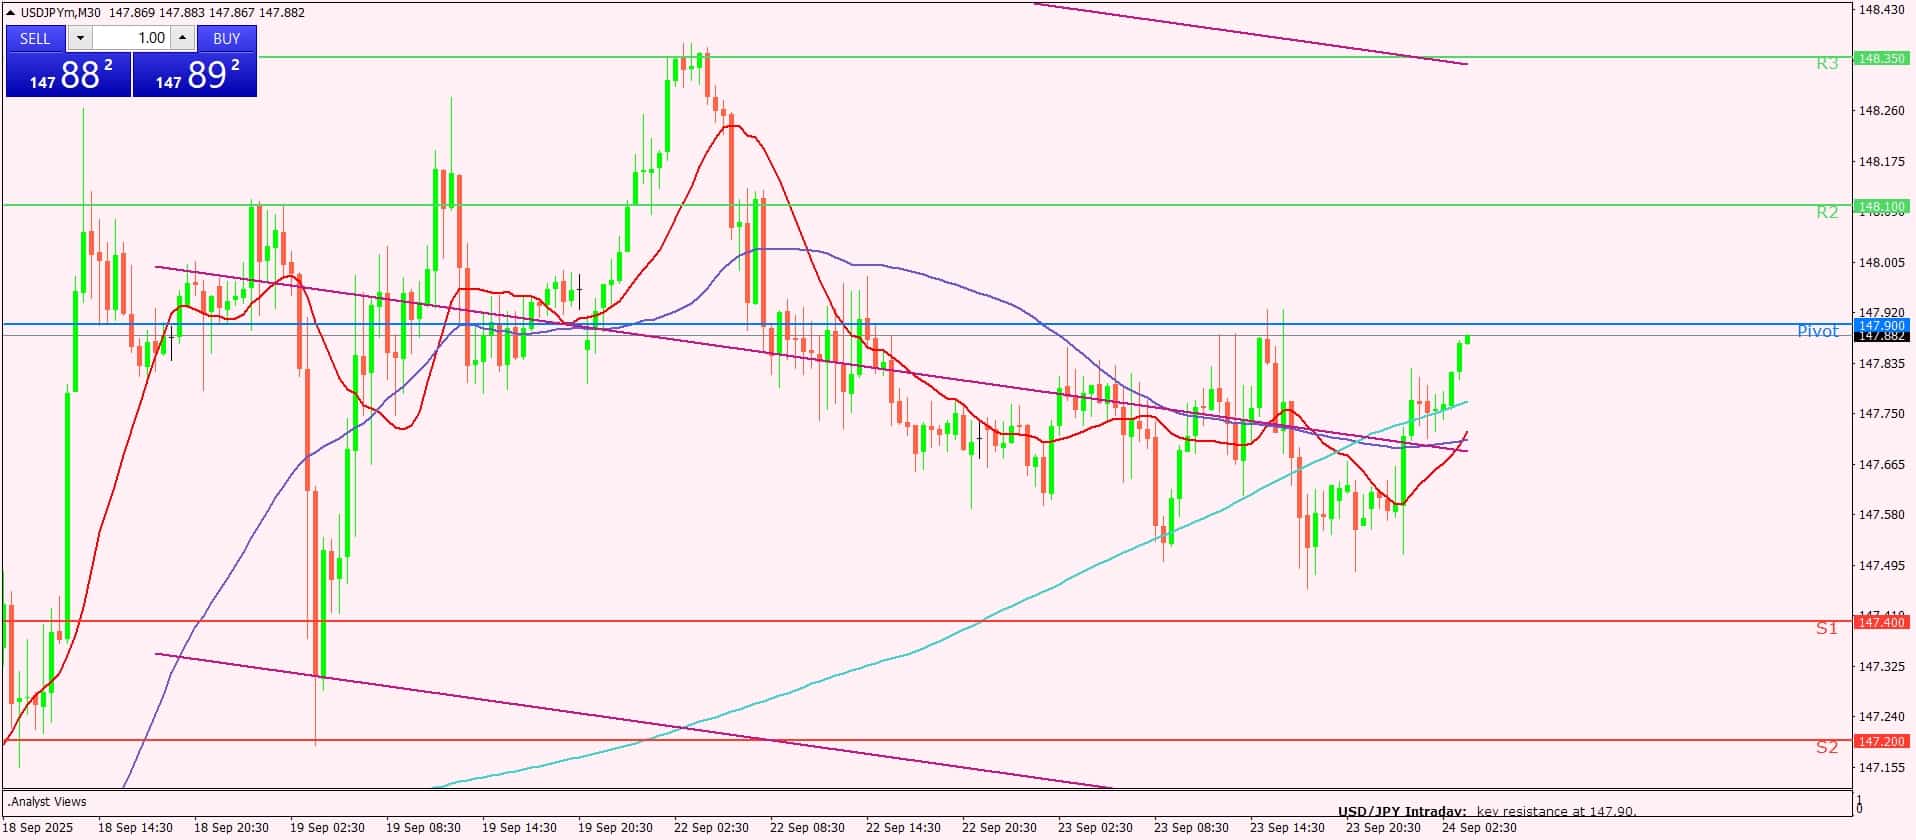Screen dimensions: 1916x840
Task: Click the Pivot level label
Action: 1818,331
